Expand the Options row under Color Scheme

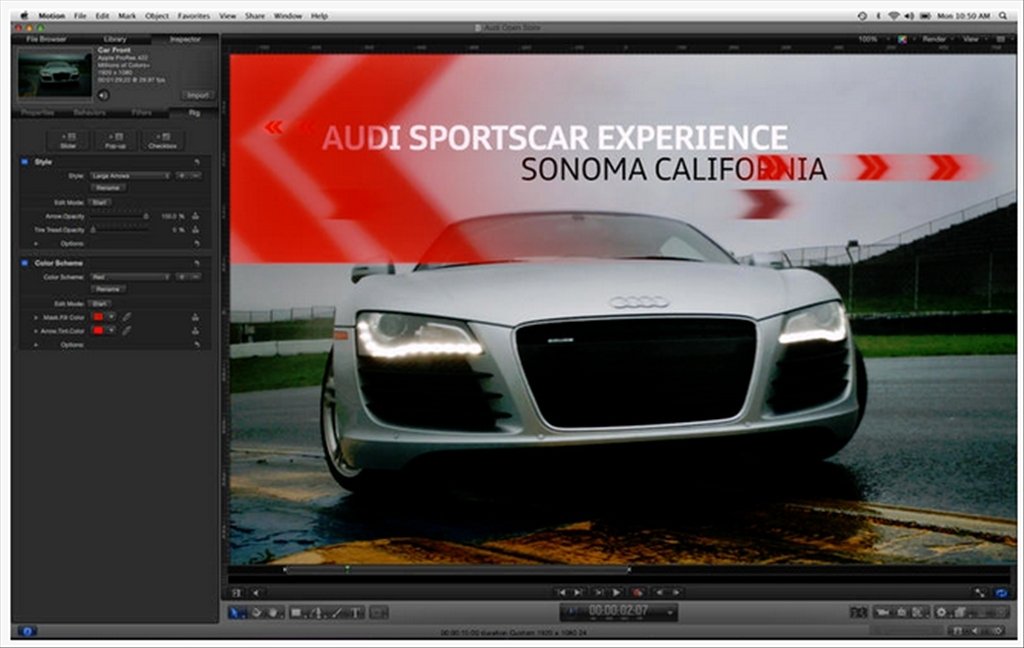pyautogui.click(x=36, y=344)
